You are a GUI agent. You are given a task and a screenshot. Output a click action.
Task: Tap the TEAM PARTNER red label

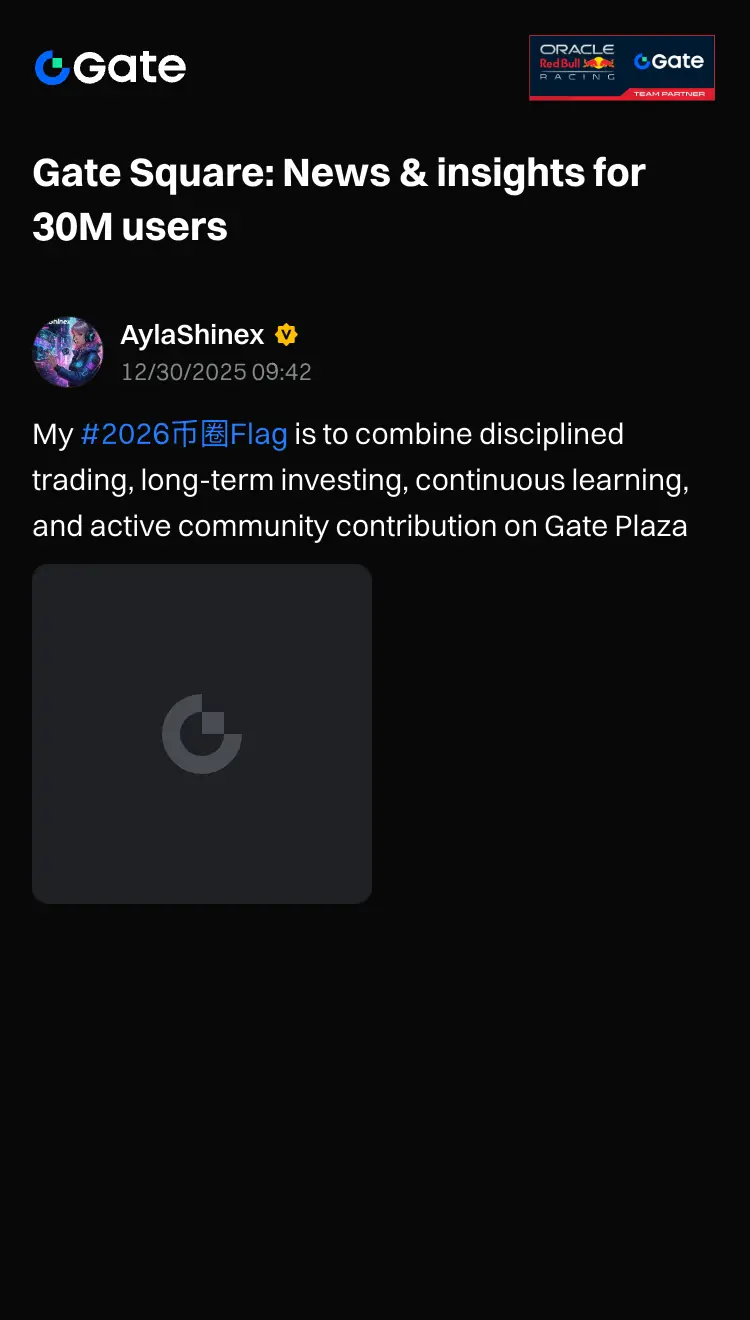coord(669,94)
